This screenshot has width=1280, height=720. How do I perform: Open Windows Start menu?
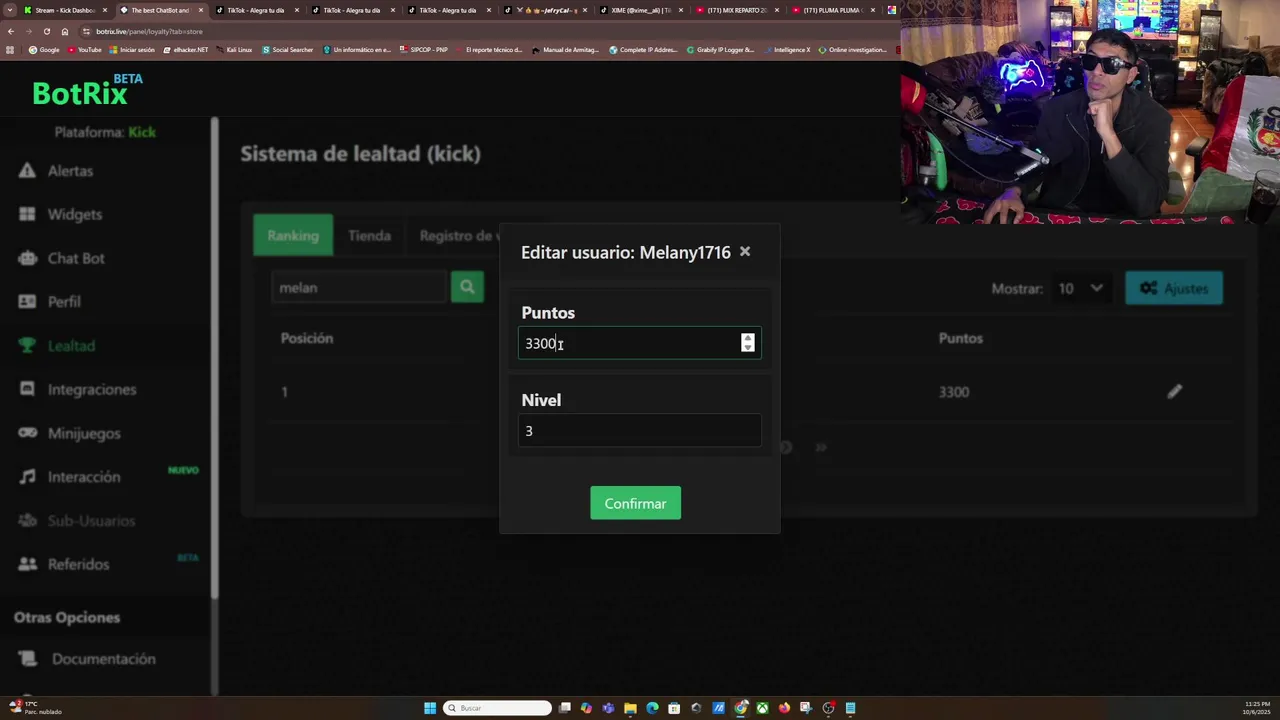click(x=430, y=708)
